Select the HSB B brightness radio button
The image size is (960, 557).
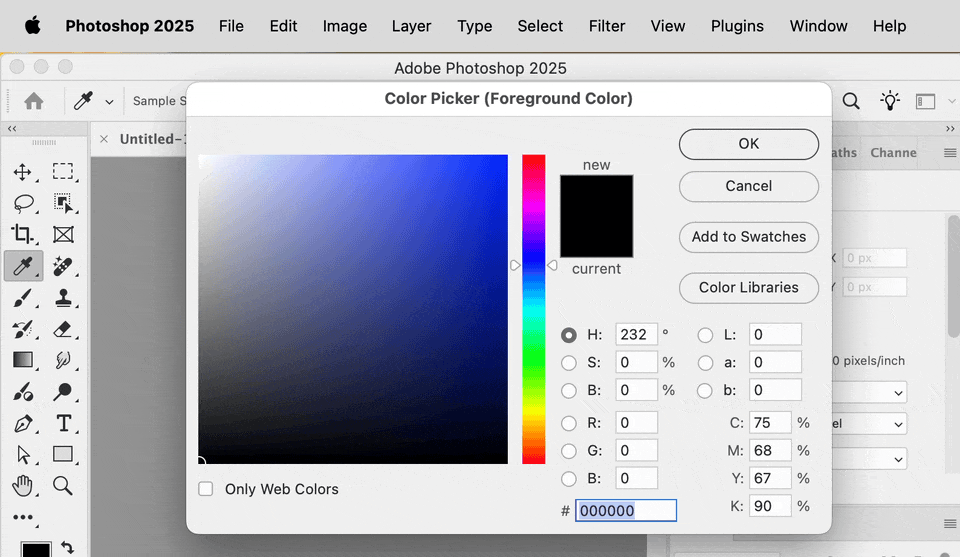569,391
